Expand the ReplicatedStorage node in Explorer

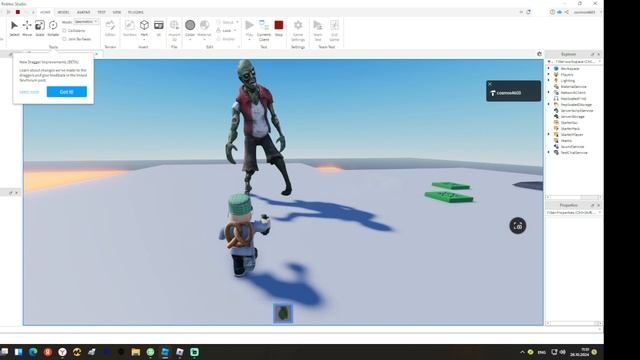(x=549, y=104)
